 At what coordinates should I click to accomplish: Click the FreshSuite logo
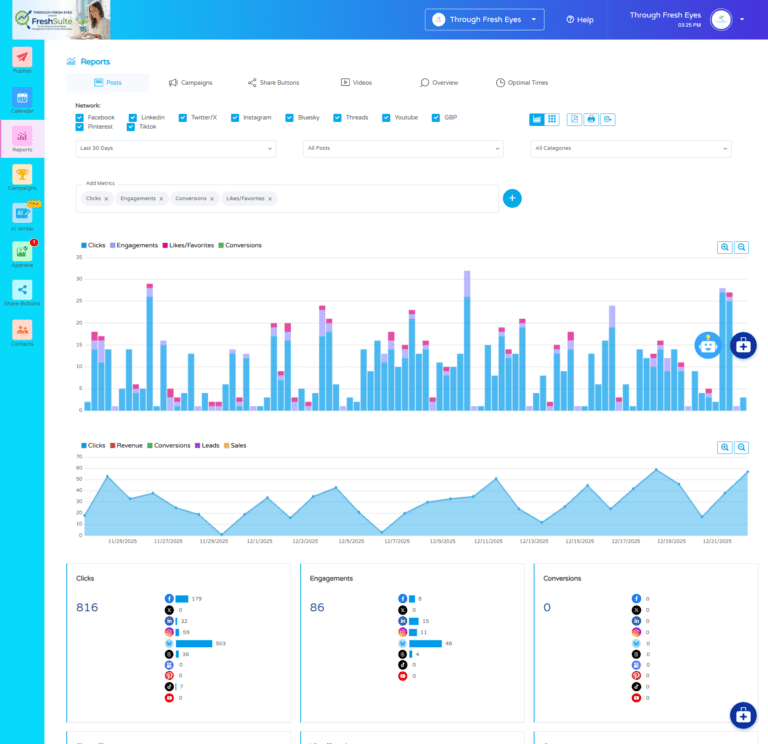[62, 20]
